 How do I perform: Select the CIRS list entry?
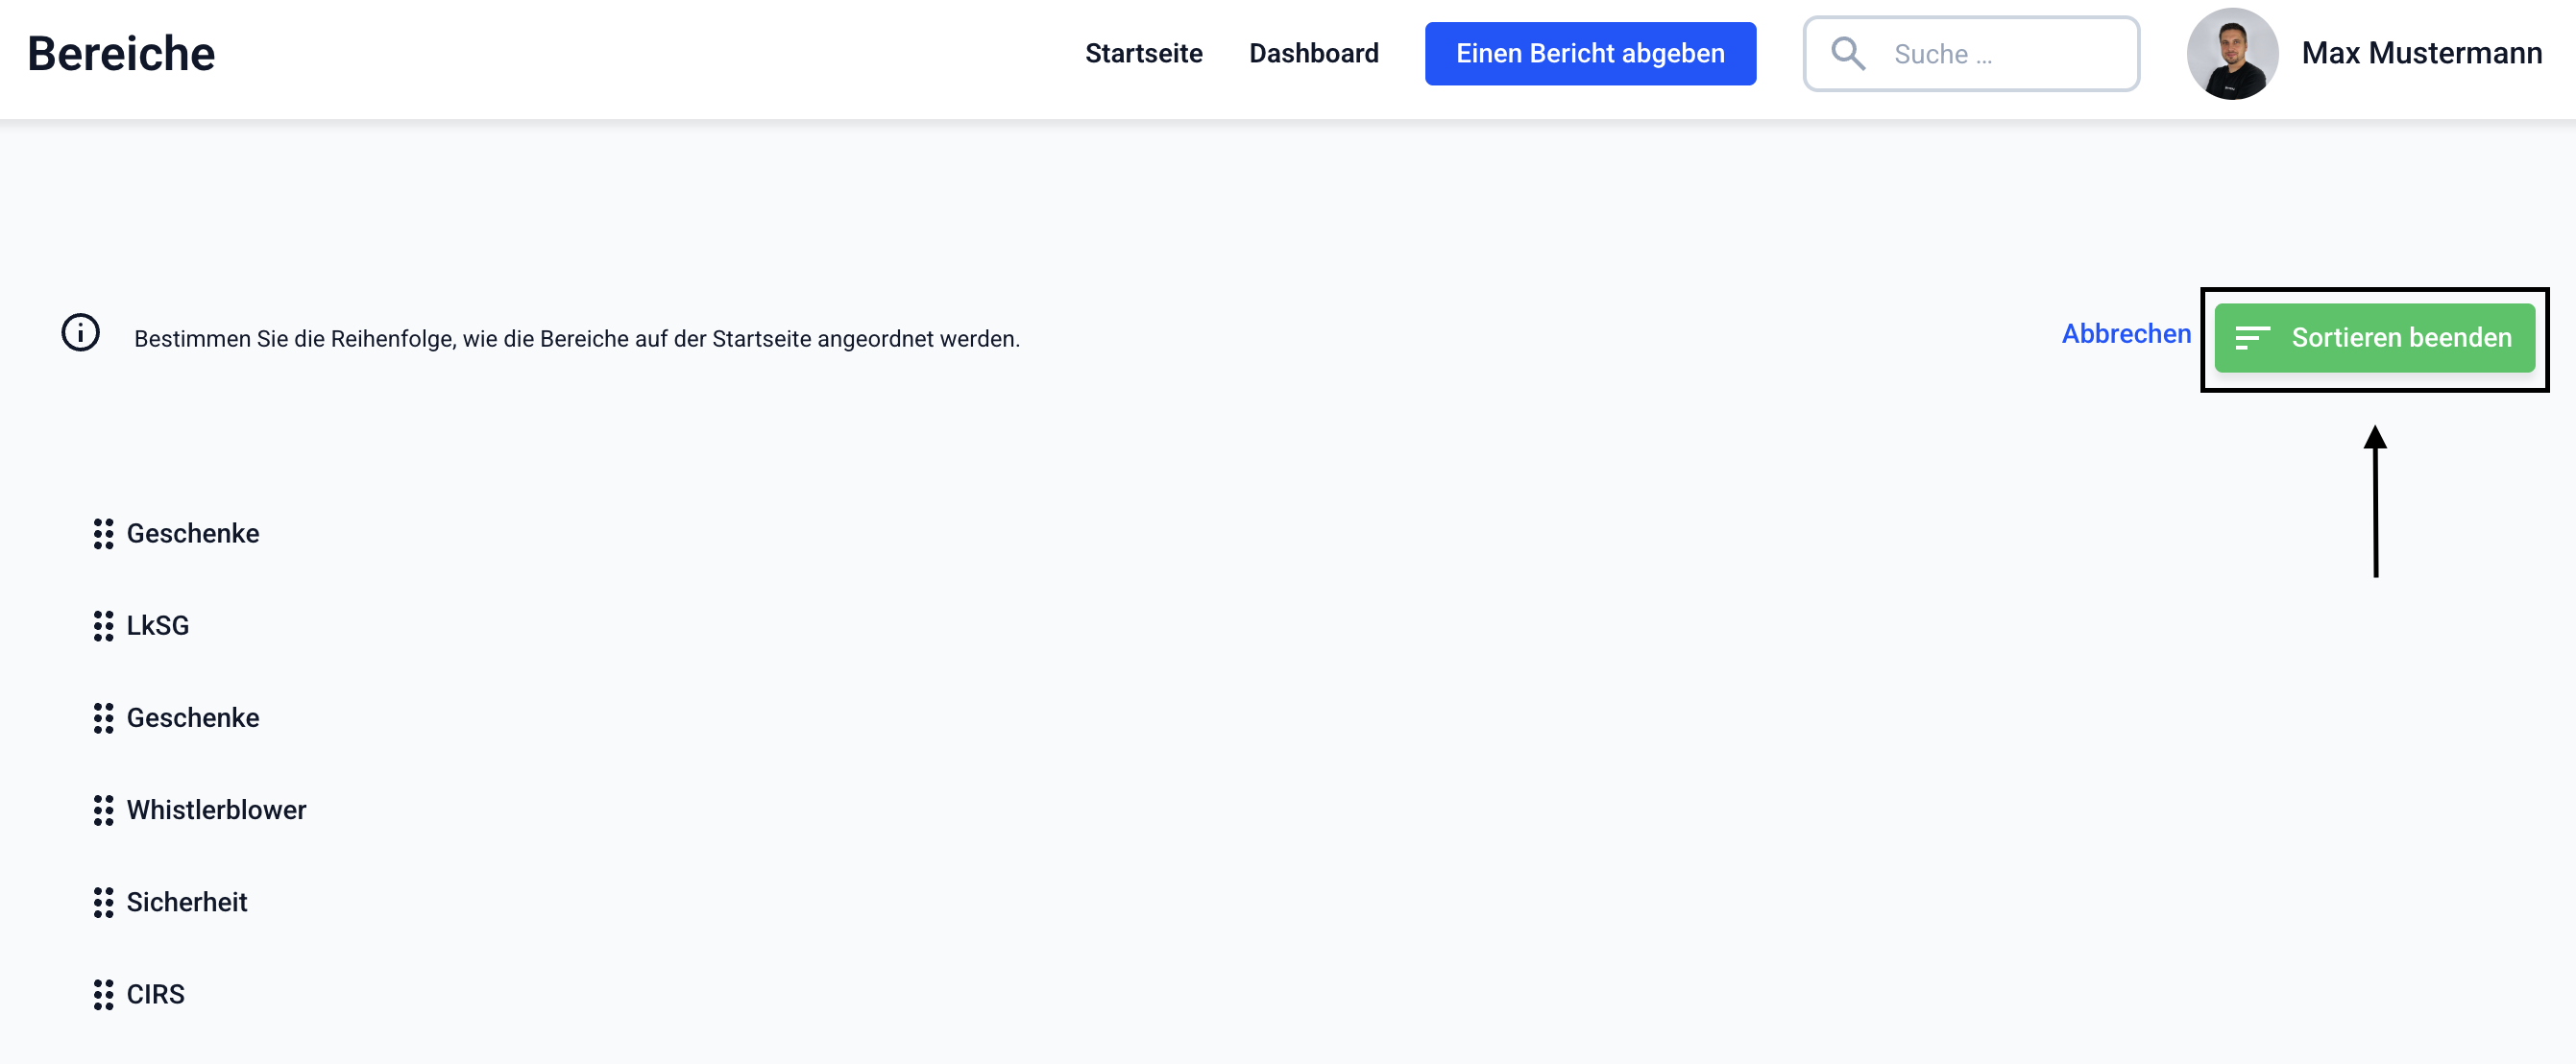pos(156,994)
